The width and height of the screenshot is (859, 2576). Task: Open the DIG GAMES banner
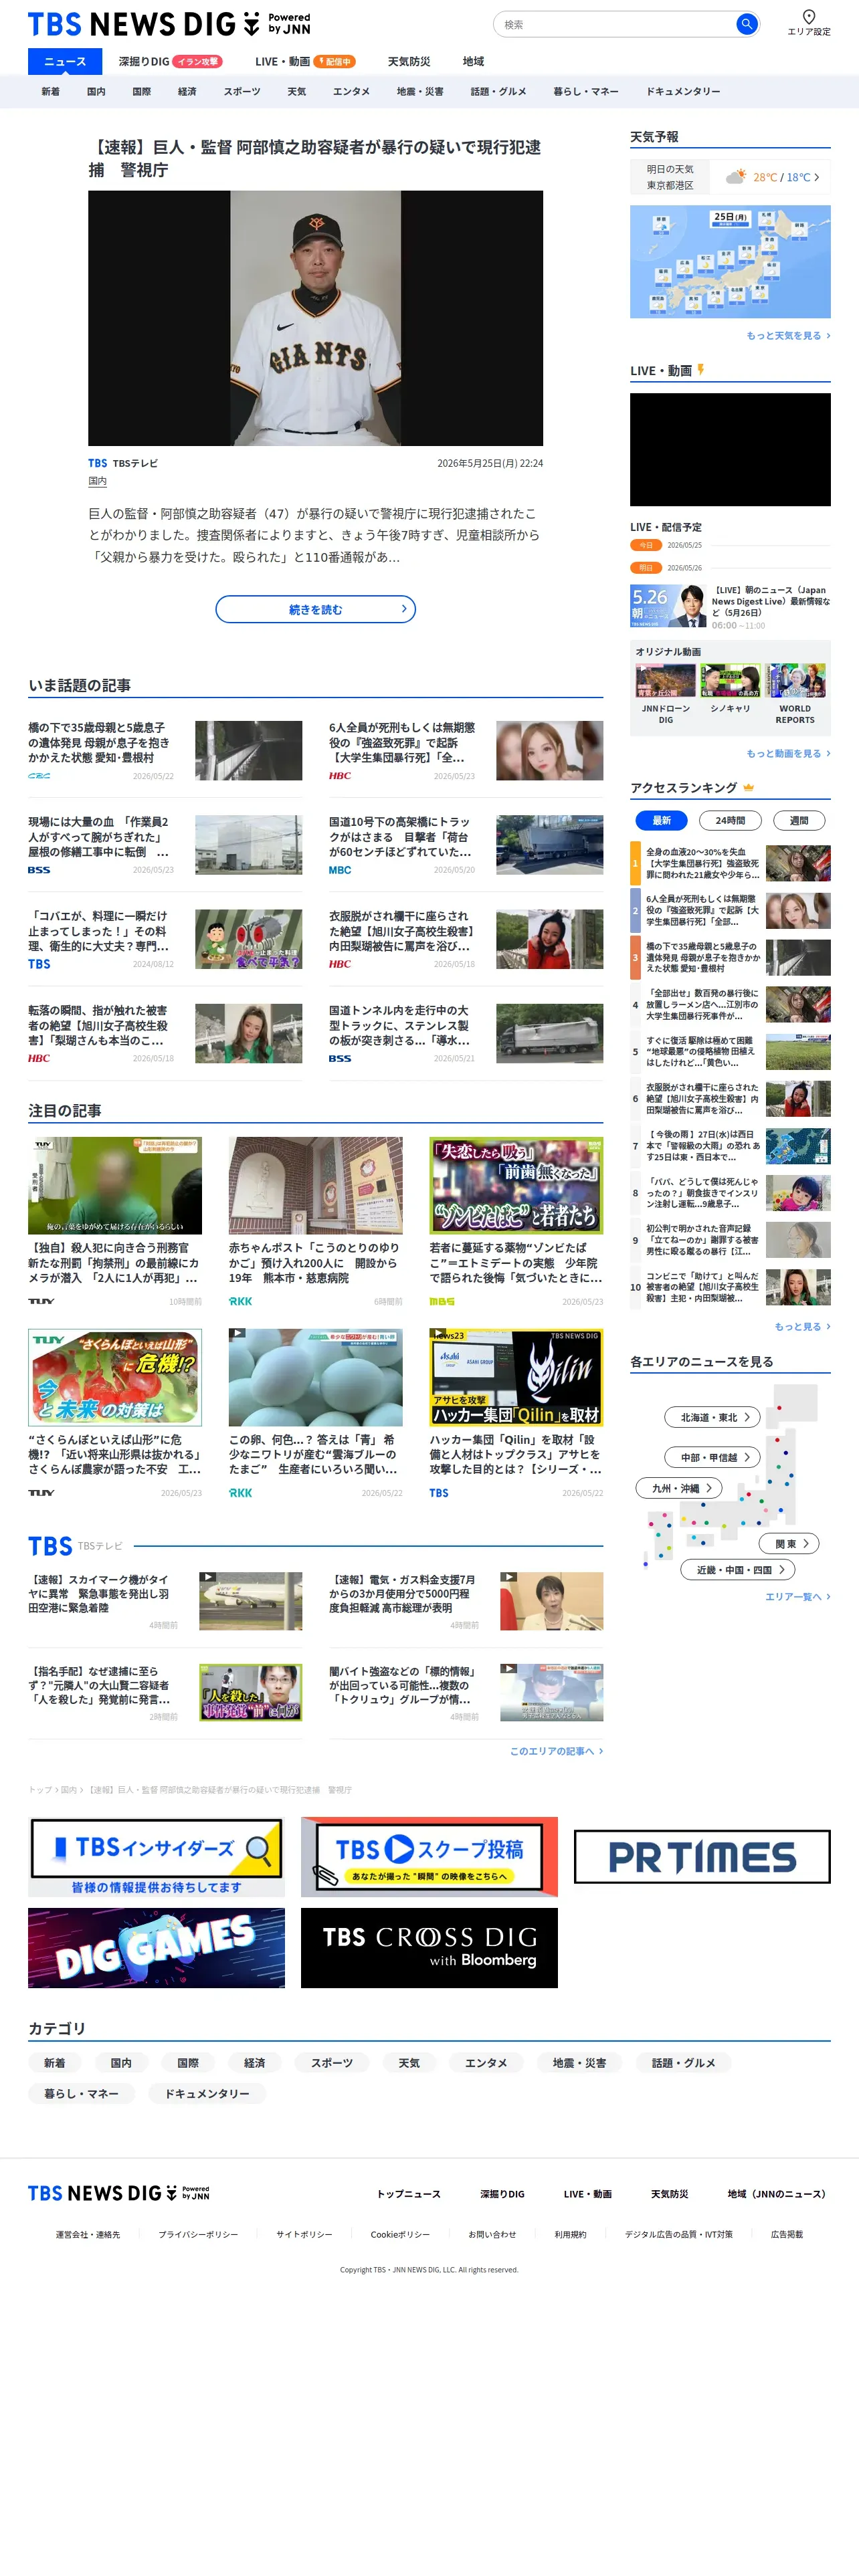pos(156,1947)
